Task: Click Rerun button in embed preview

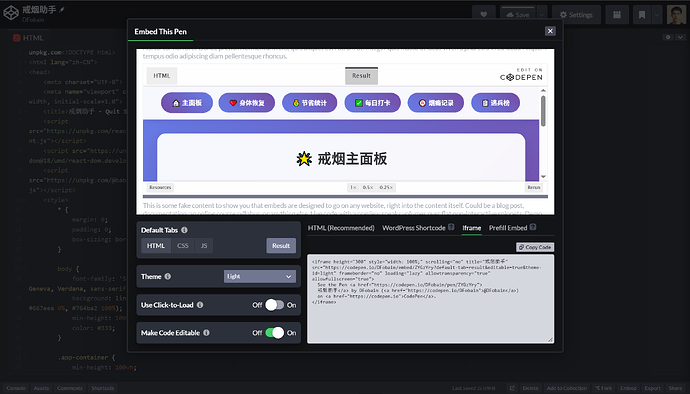Action: tap(534, 188)
